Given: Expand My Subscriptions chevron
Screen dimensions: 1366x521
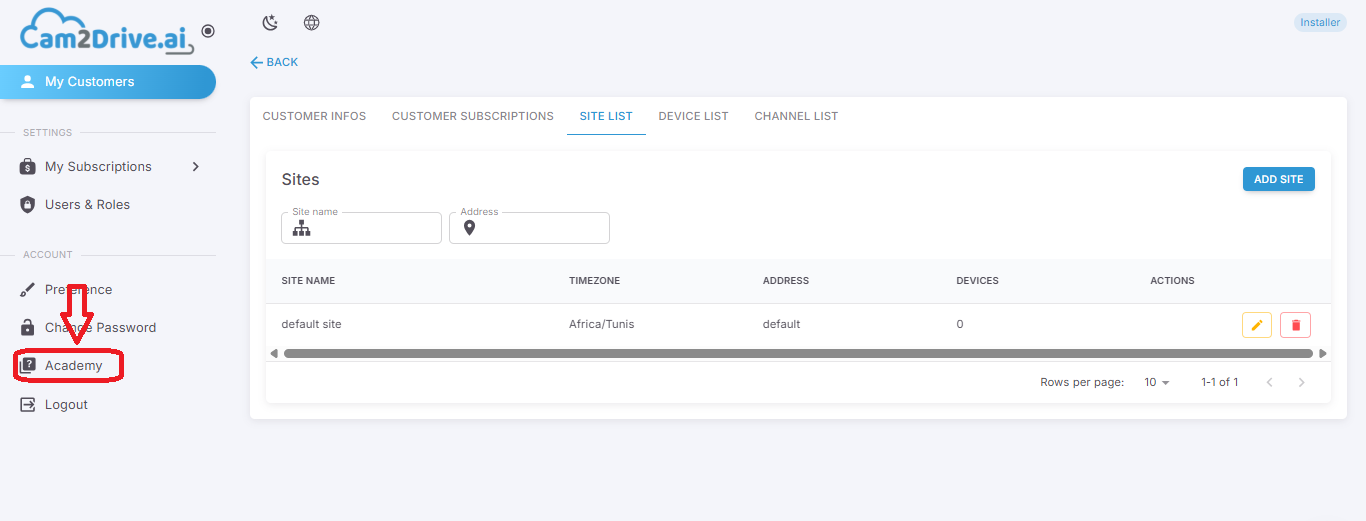Looking at the screenshot, I should [196, 167].
